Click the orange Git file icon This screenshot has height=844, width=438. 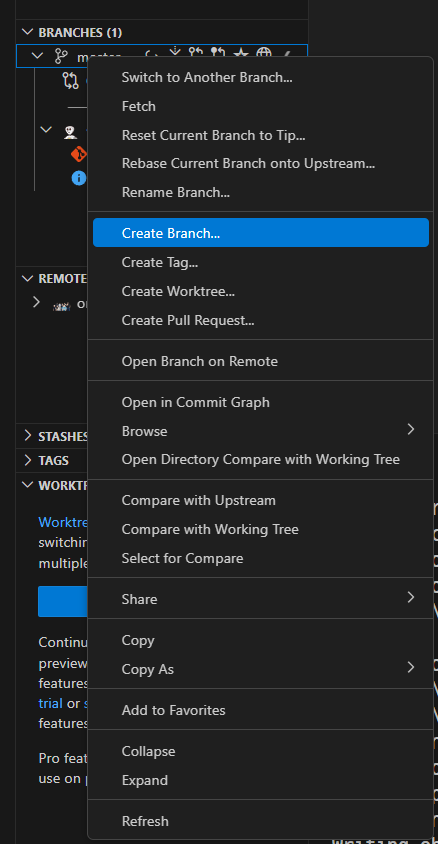(x=79, y=154)
